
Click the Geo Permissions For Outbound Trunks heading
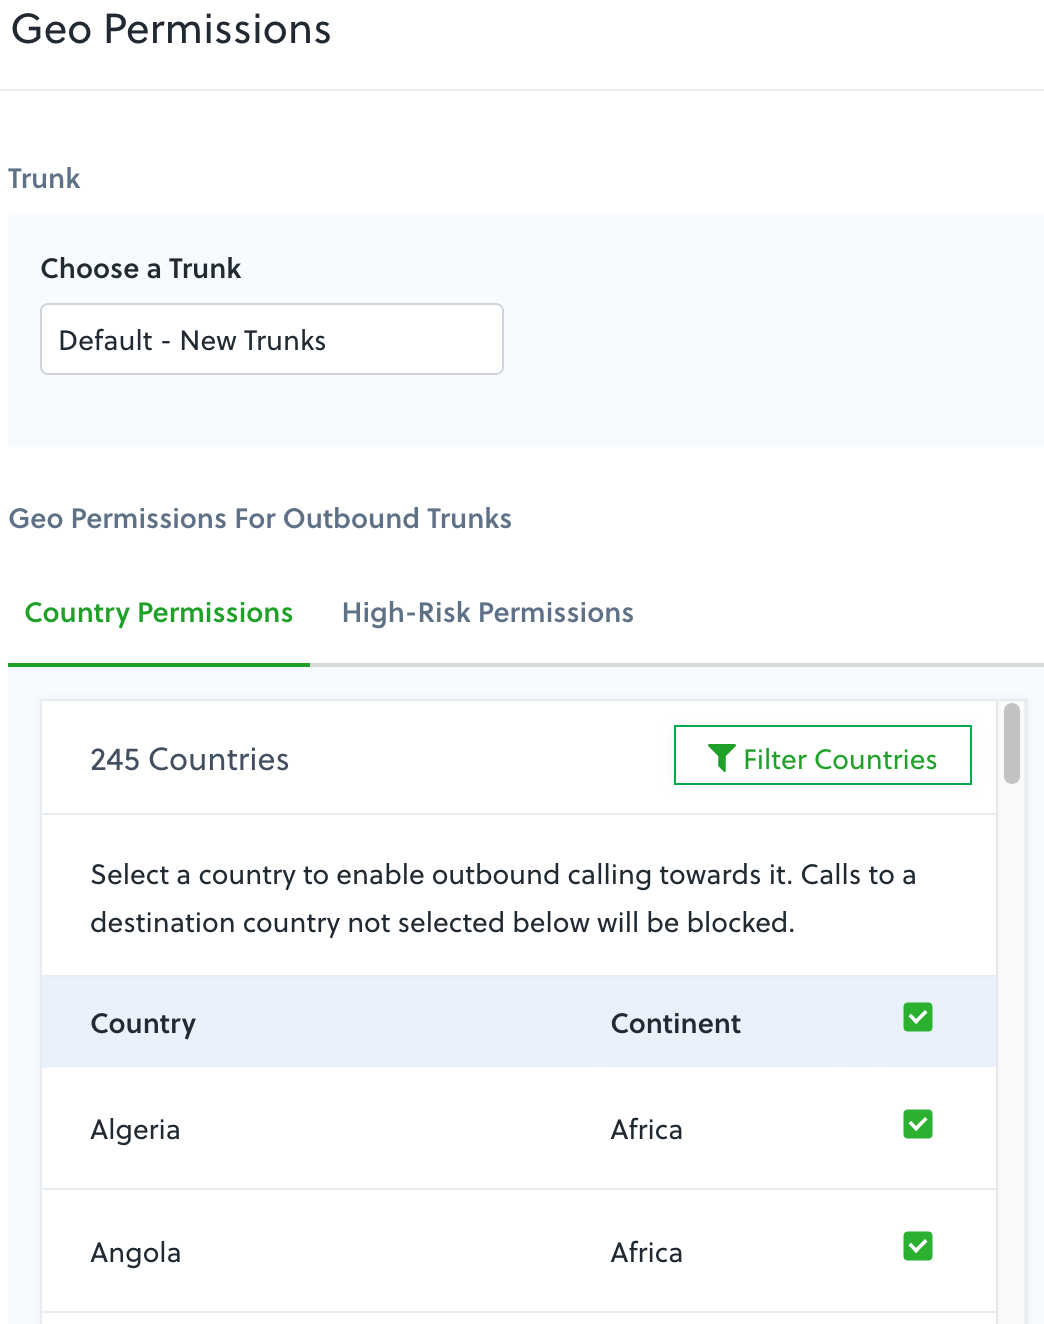260,519
